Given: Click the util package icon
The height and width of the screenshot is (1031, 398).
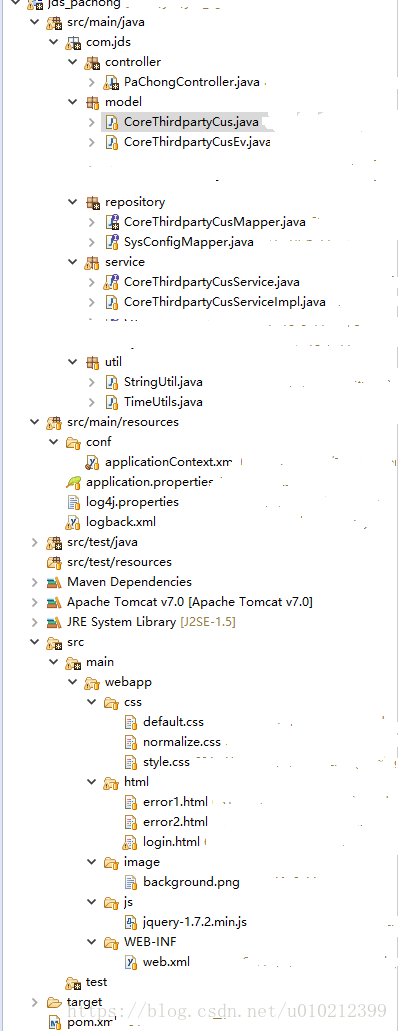Looking at the screenshot, I should tap(91, 362).
